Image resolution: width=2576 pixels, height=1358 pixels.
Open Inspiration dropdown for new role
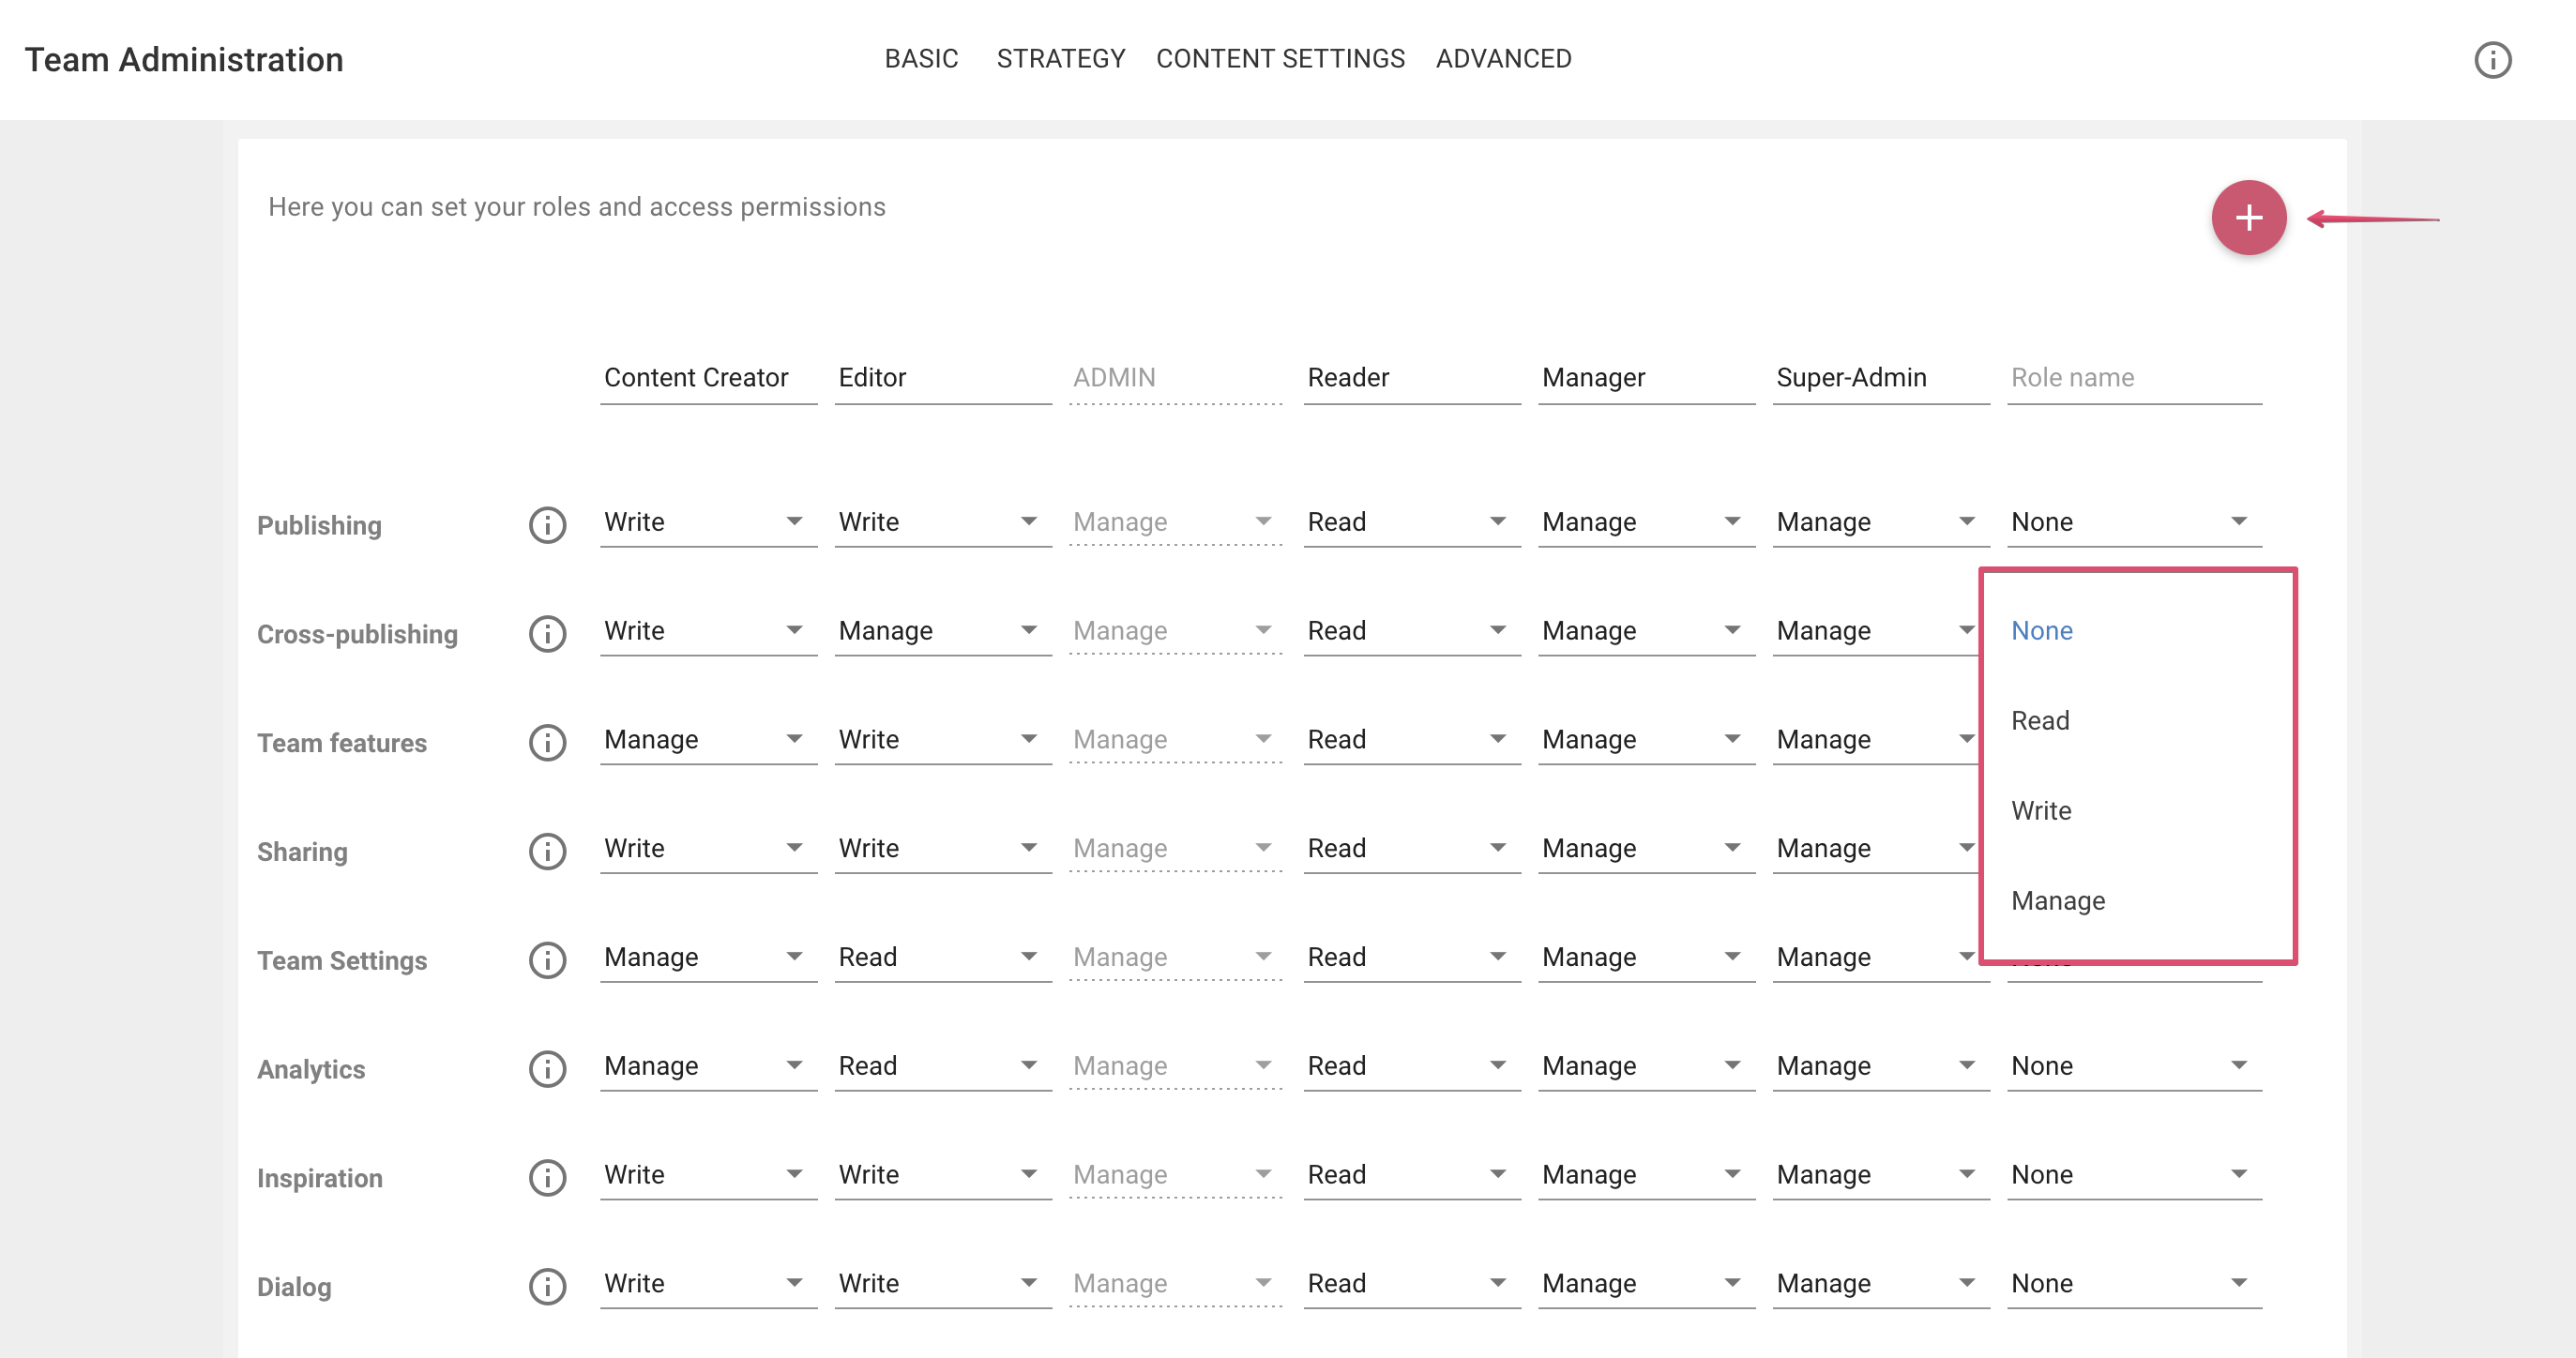tap(2134, 1175)
